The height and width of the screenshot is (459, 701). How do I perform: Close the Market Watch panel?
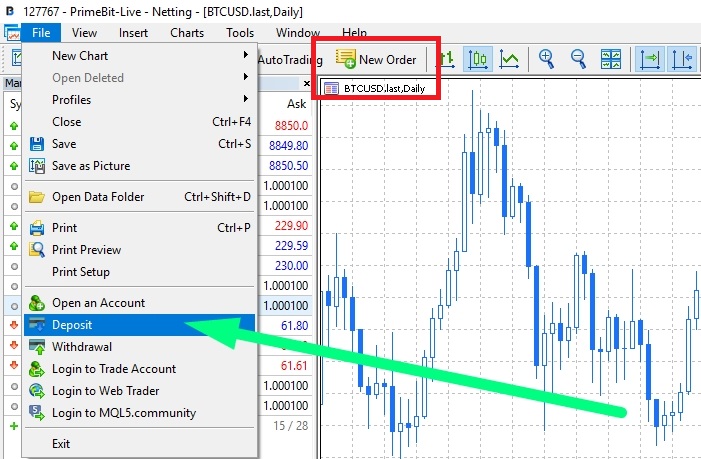click(x=306, y=83)
